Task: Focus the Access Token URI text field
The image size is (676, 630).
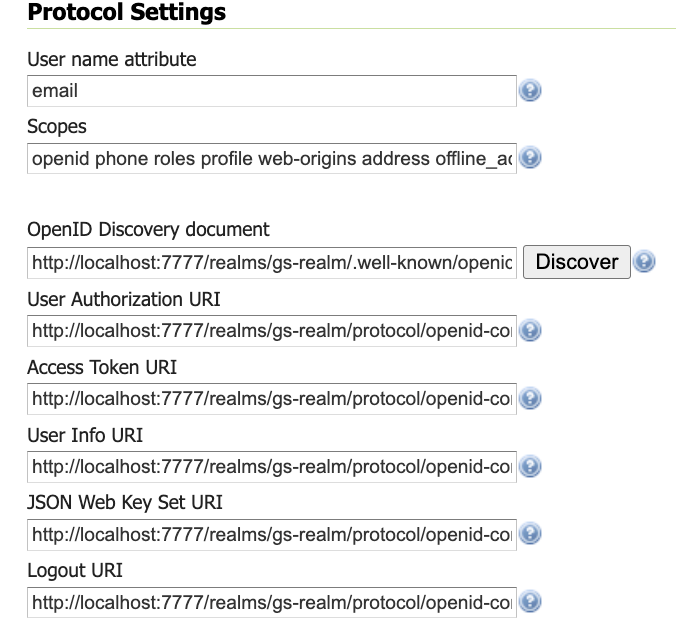Action: pos(272,398)
